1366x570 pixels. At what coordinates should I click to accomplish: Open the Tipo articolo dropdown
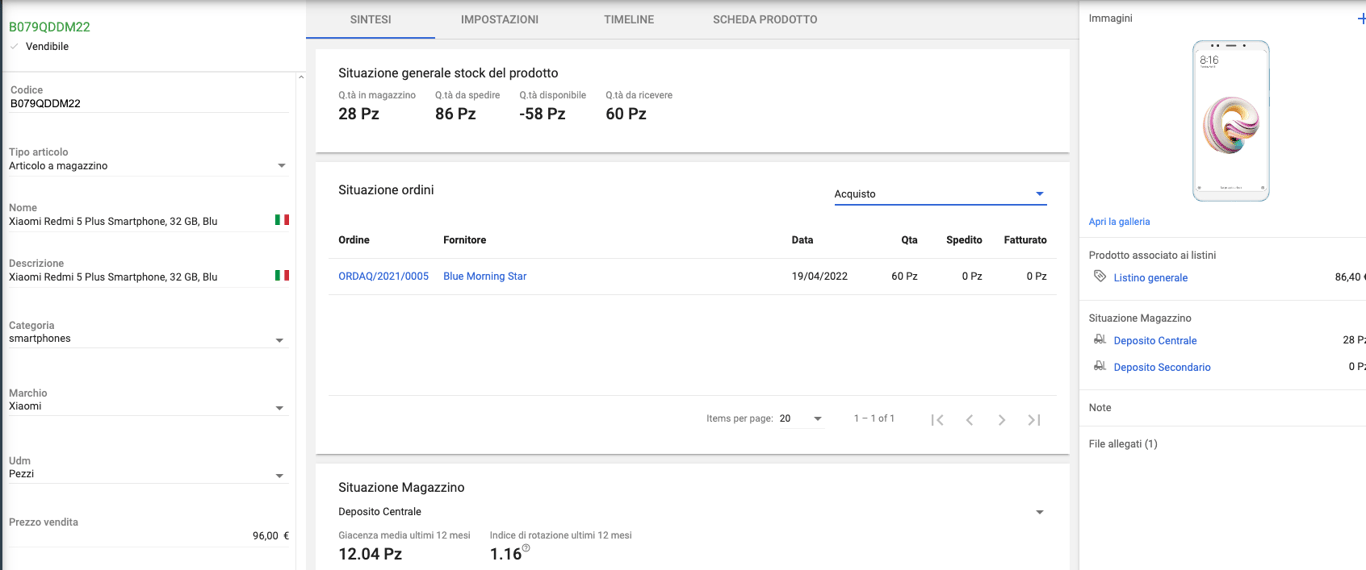pyautogui.click(x=281, y=166)
